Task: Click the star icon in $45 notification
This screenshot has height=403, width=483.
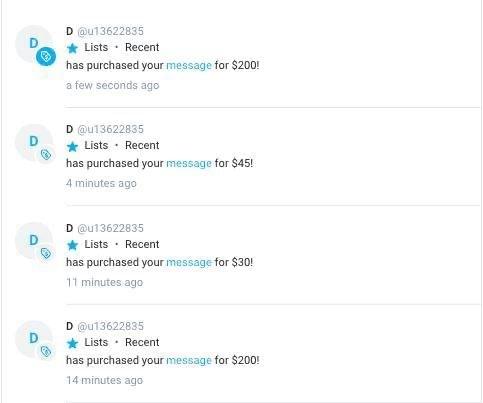Action: tap(72, 146)
